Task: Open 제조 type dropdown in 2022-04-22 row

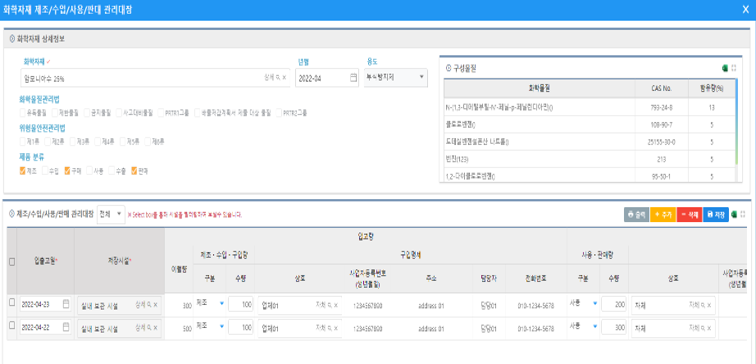Action: [x=210, y=326]
